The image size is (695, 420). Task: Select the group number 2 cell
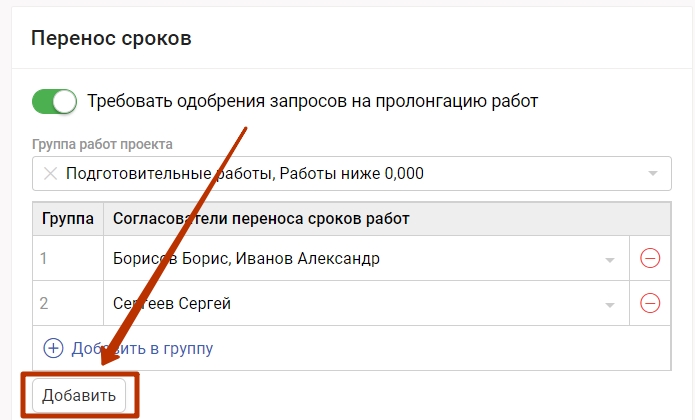(x=68, y=303)
